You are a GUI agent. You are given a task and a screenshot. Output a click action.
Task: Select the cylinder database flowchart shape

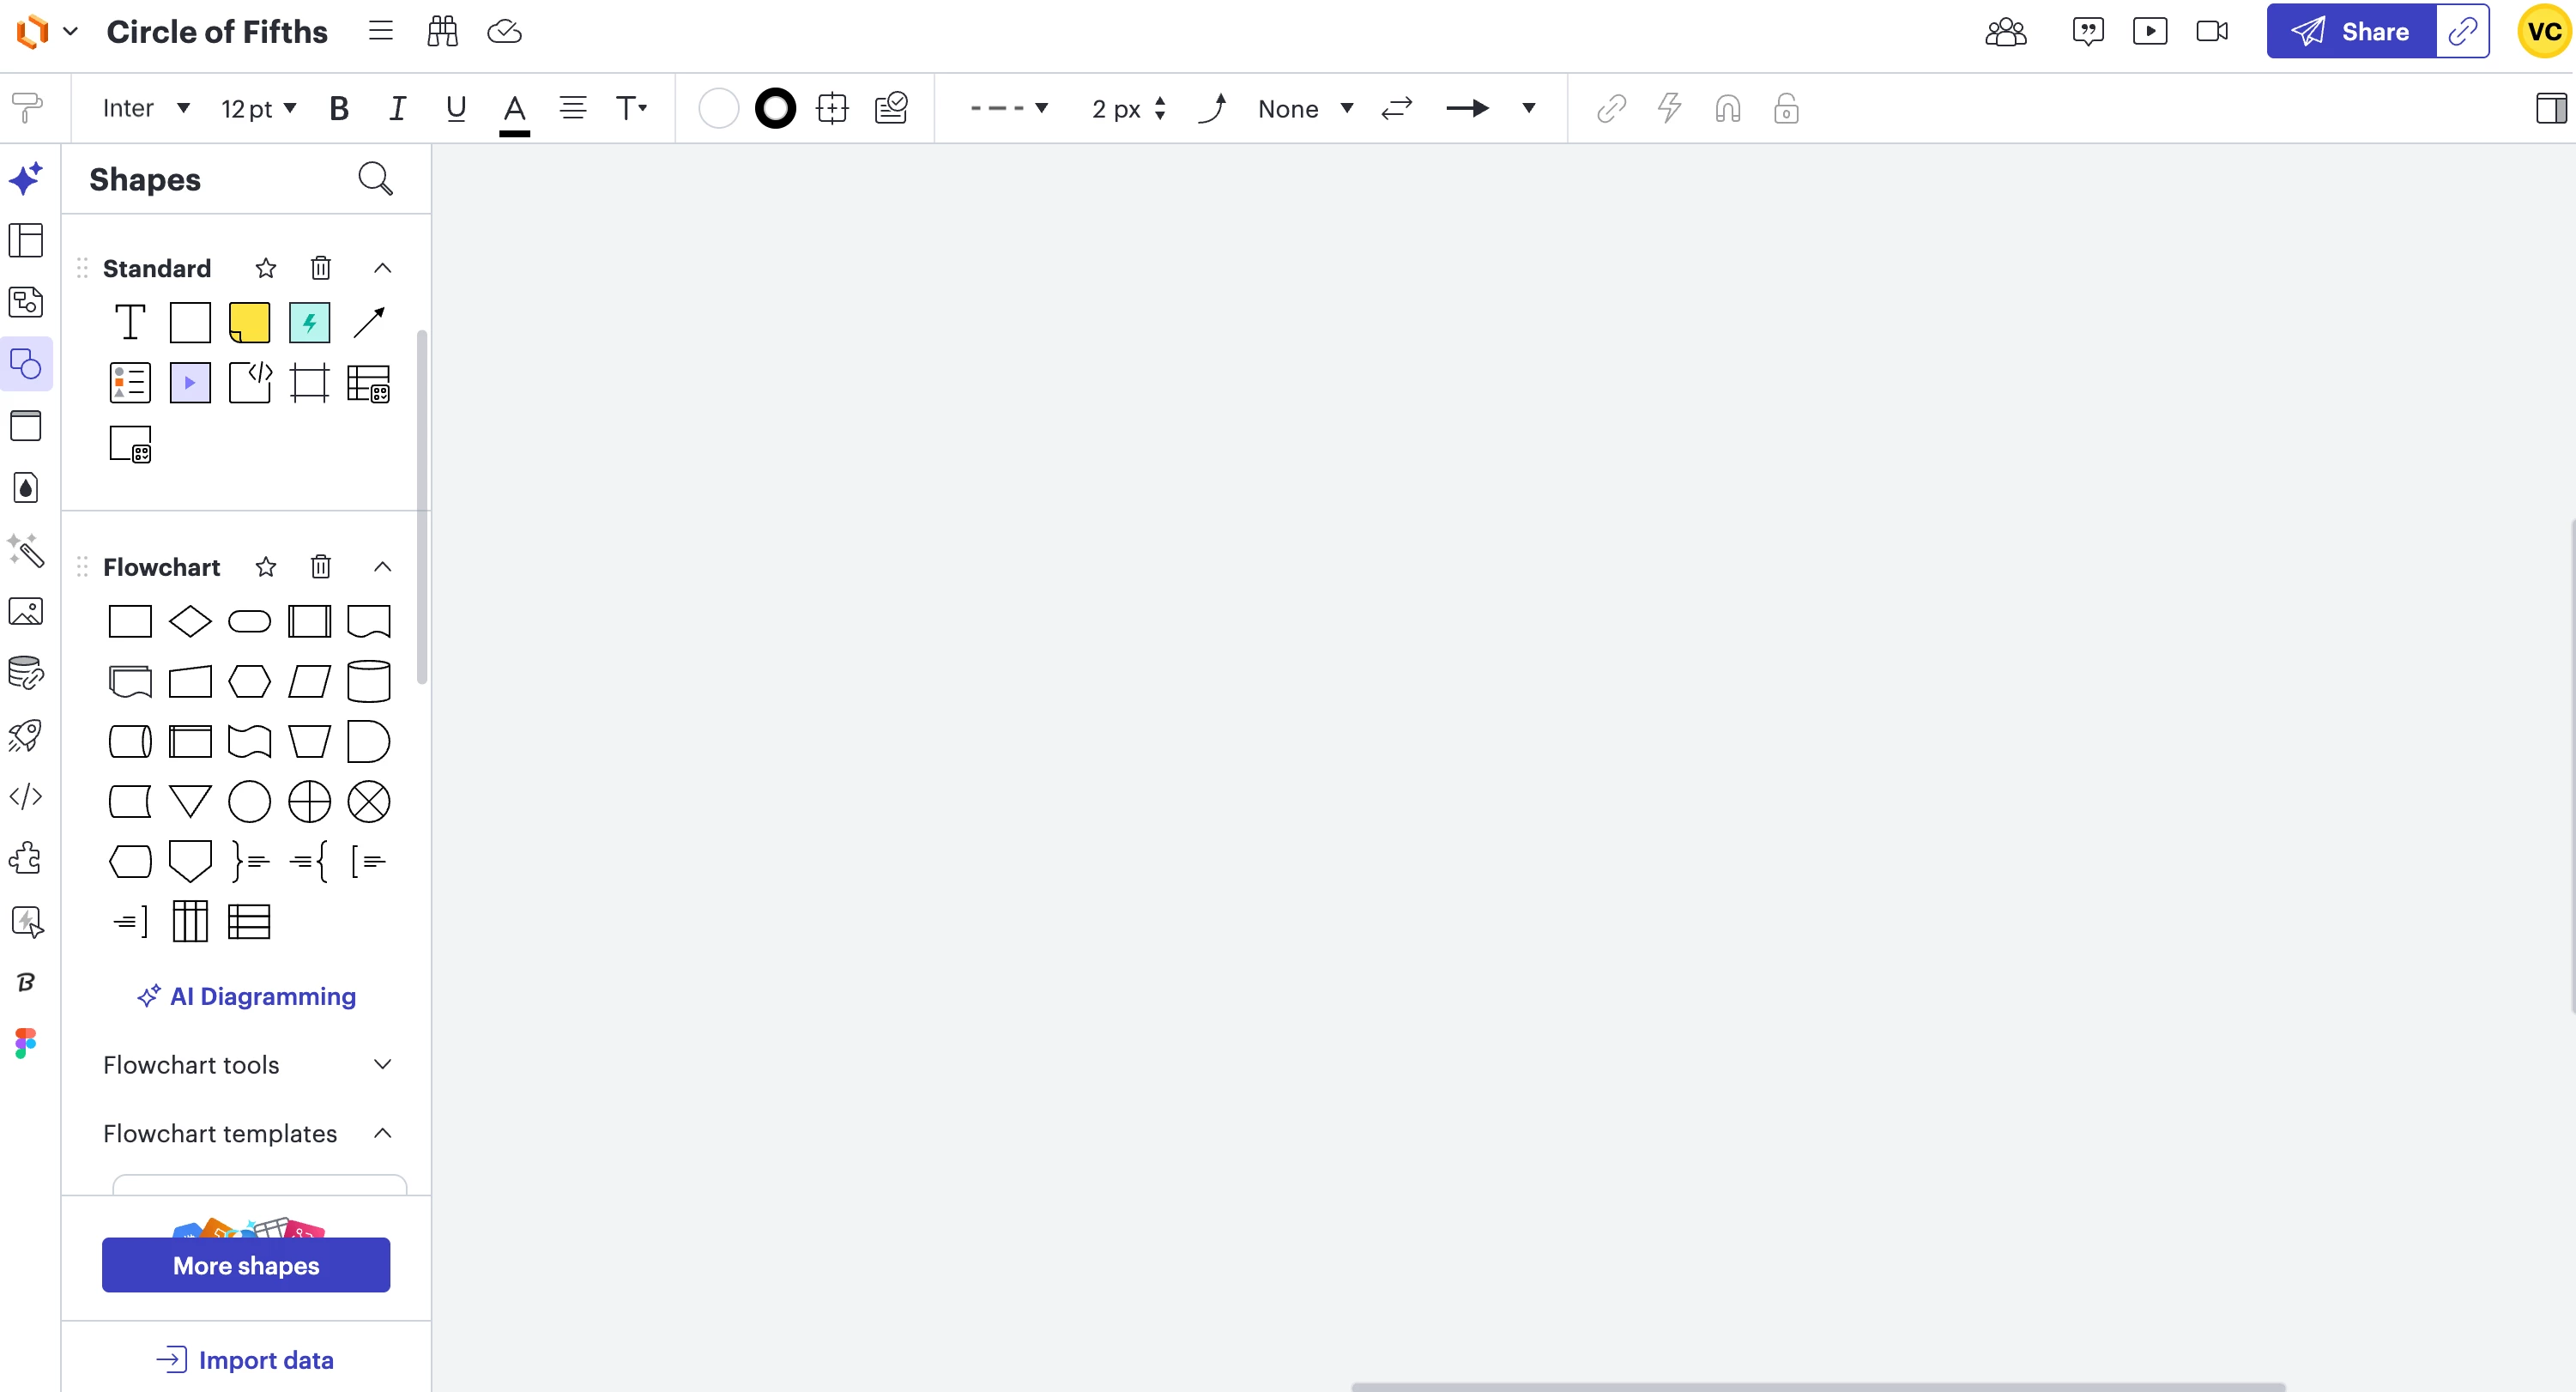[368, 681]
